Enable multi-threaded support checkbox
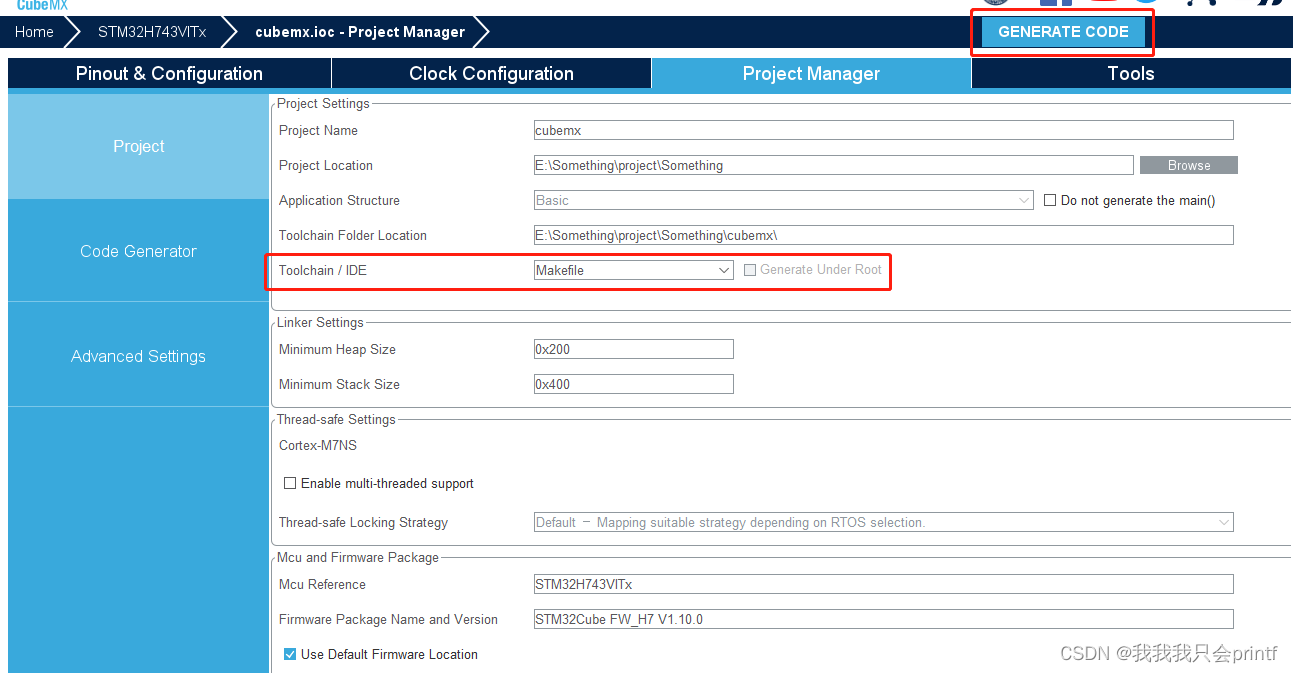Screen dimensions: 1293x673 coord(290,483)
